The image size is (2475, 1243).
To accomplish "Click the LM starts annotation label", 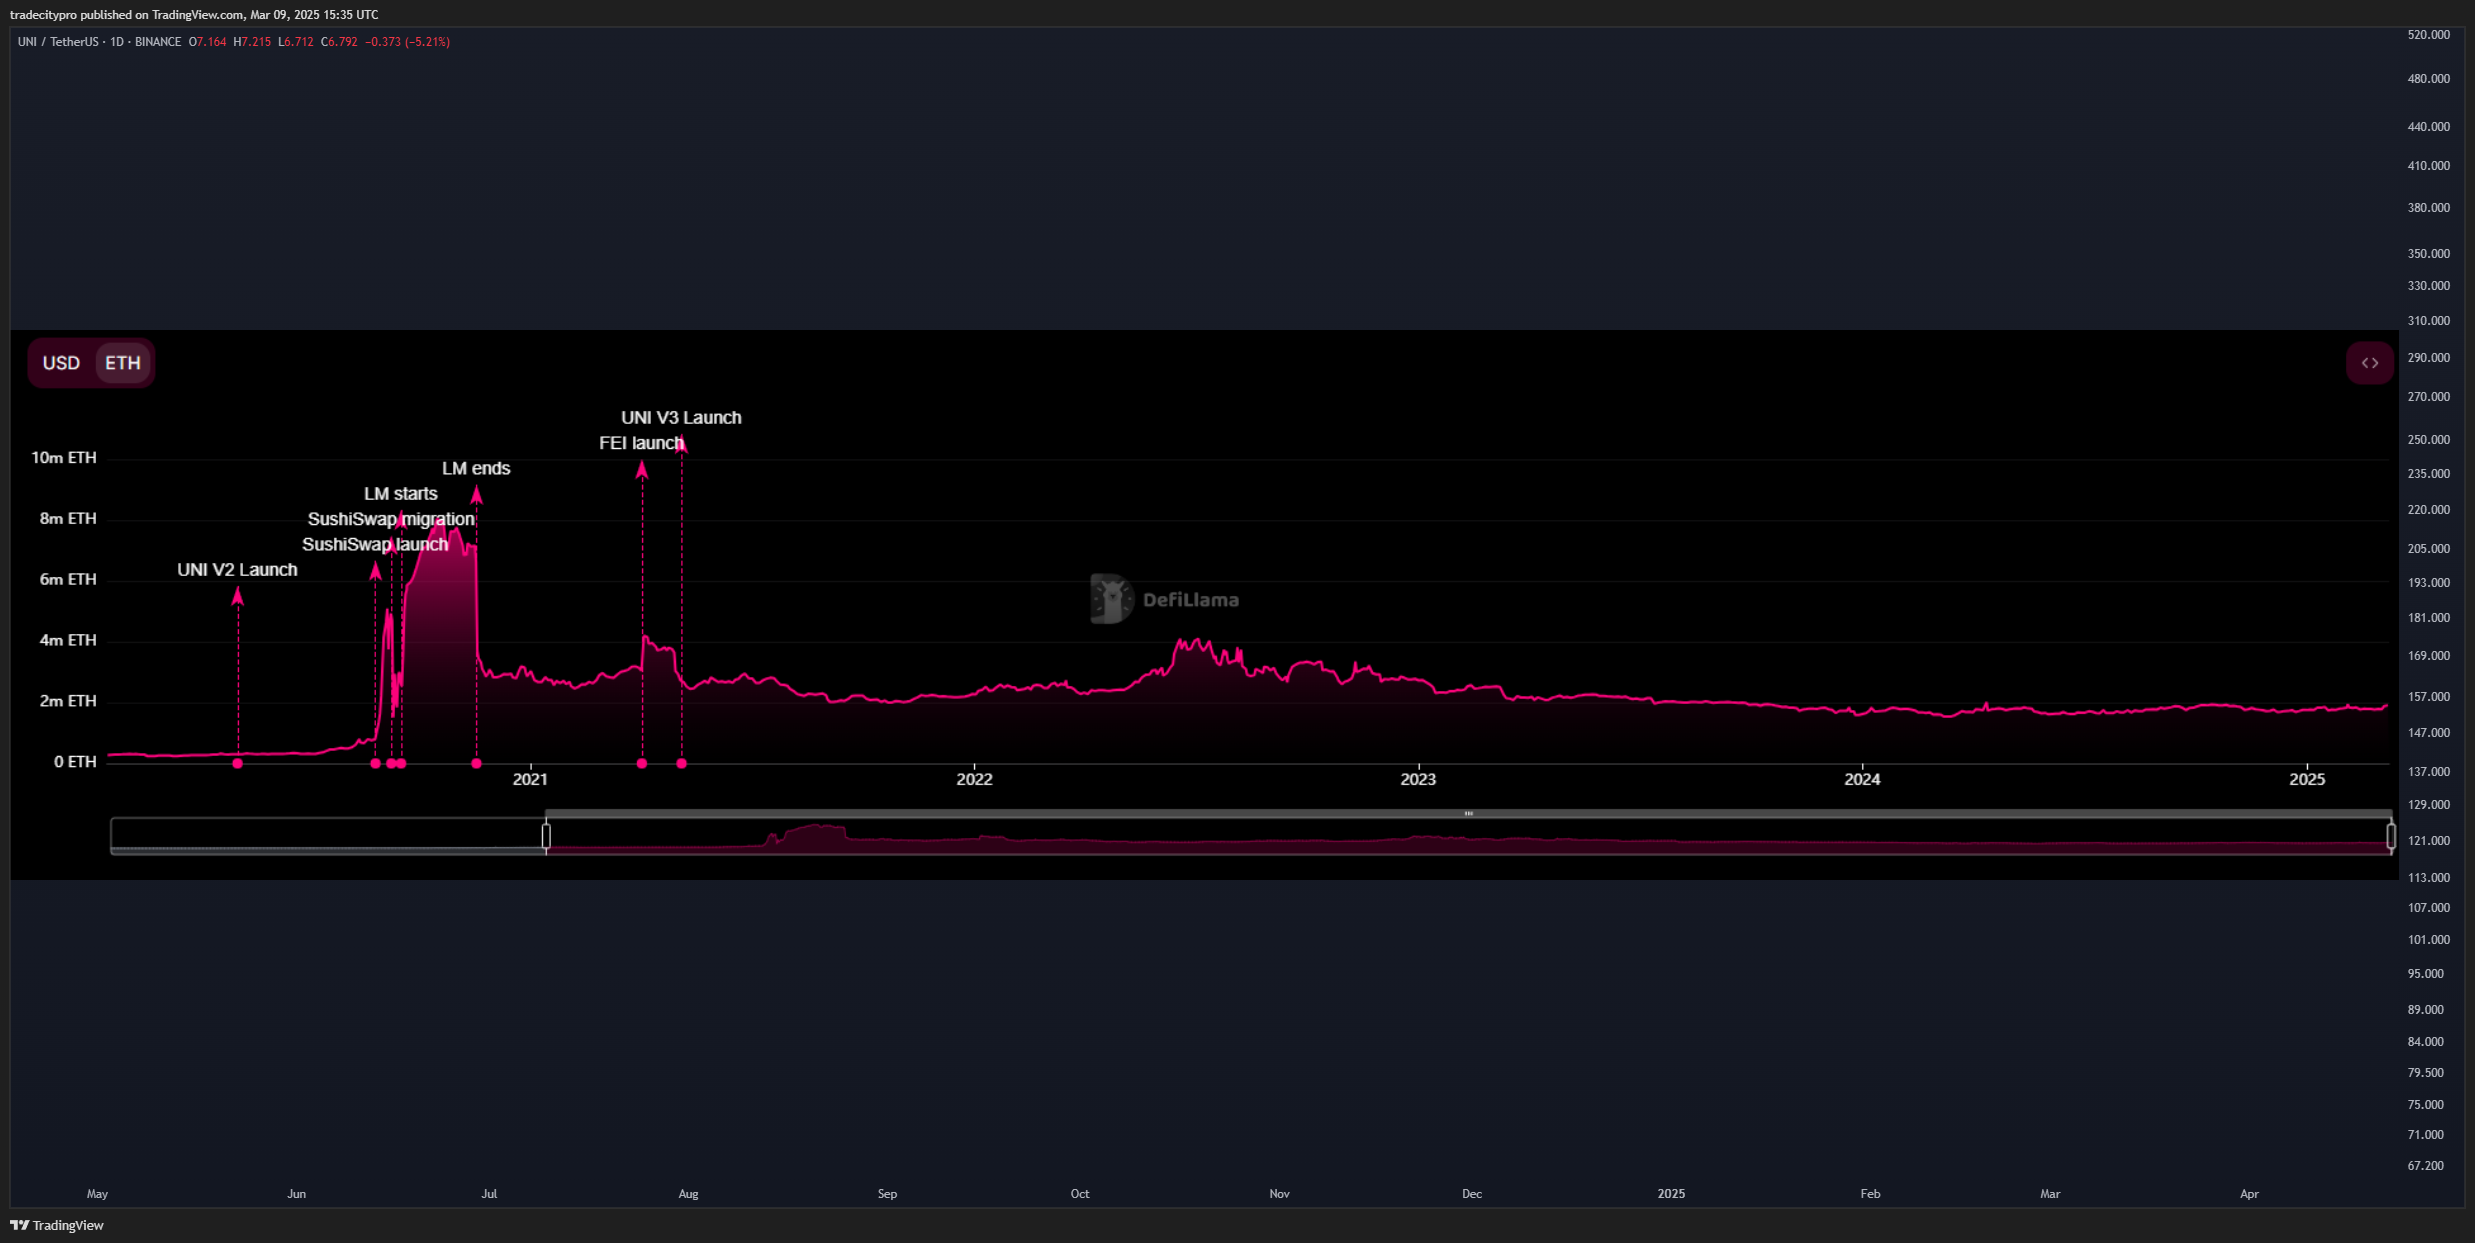I will tap(400, 494).
